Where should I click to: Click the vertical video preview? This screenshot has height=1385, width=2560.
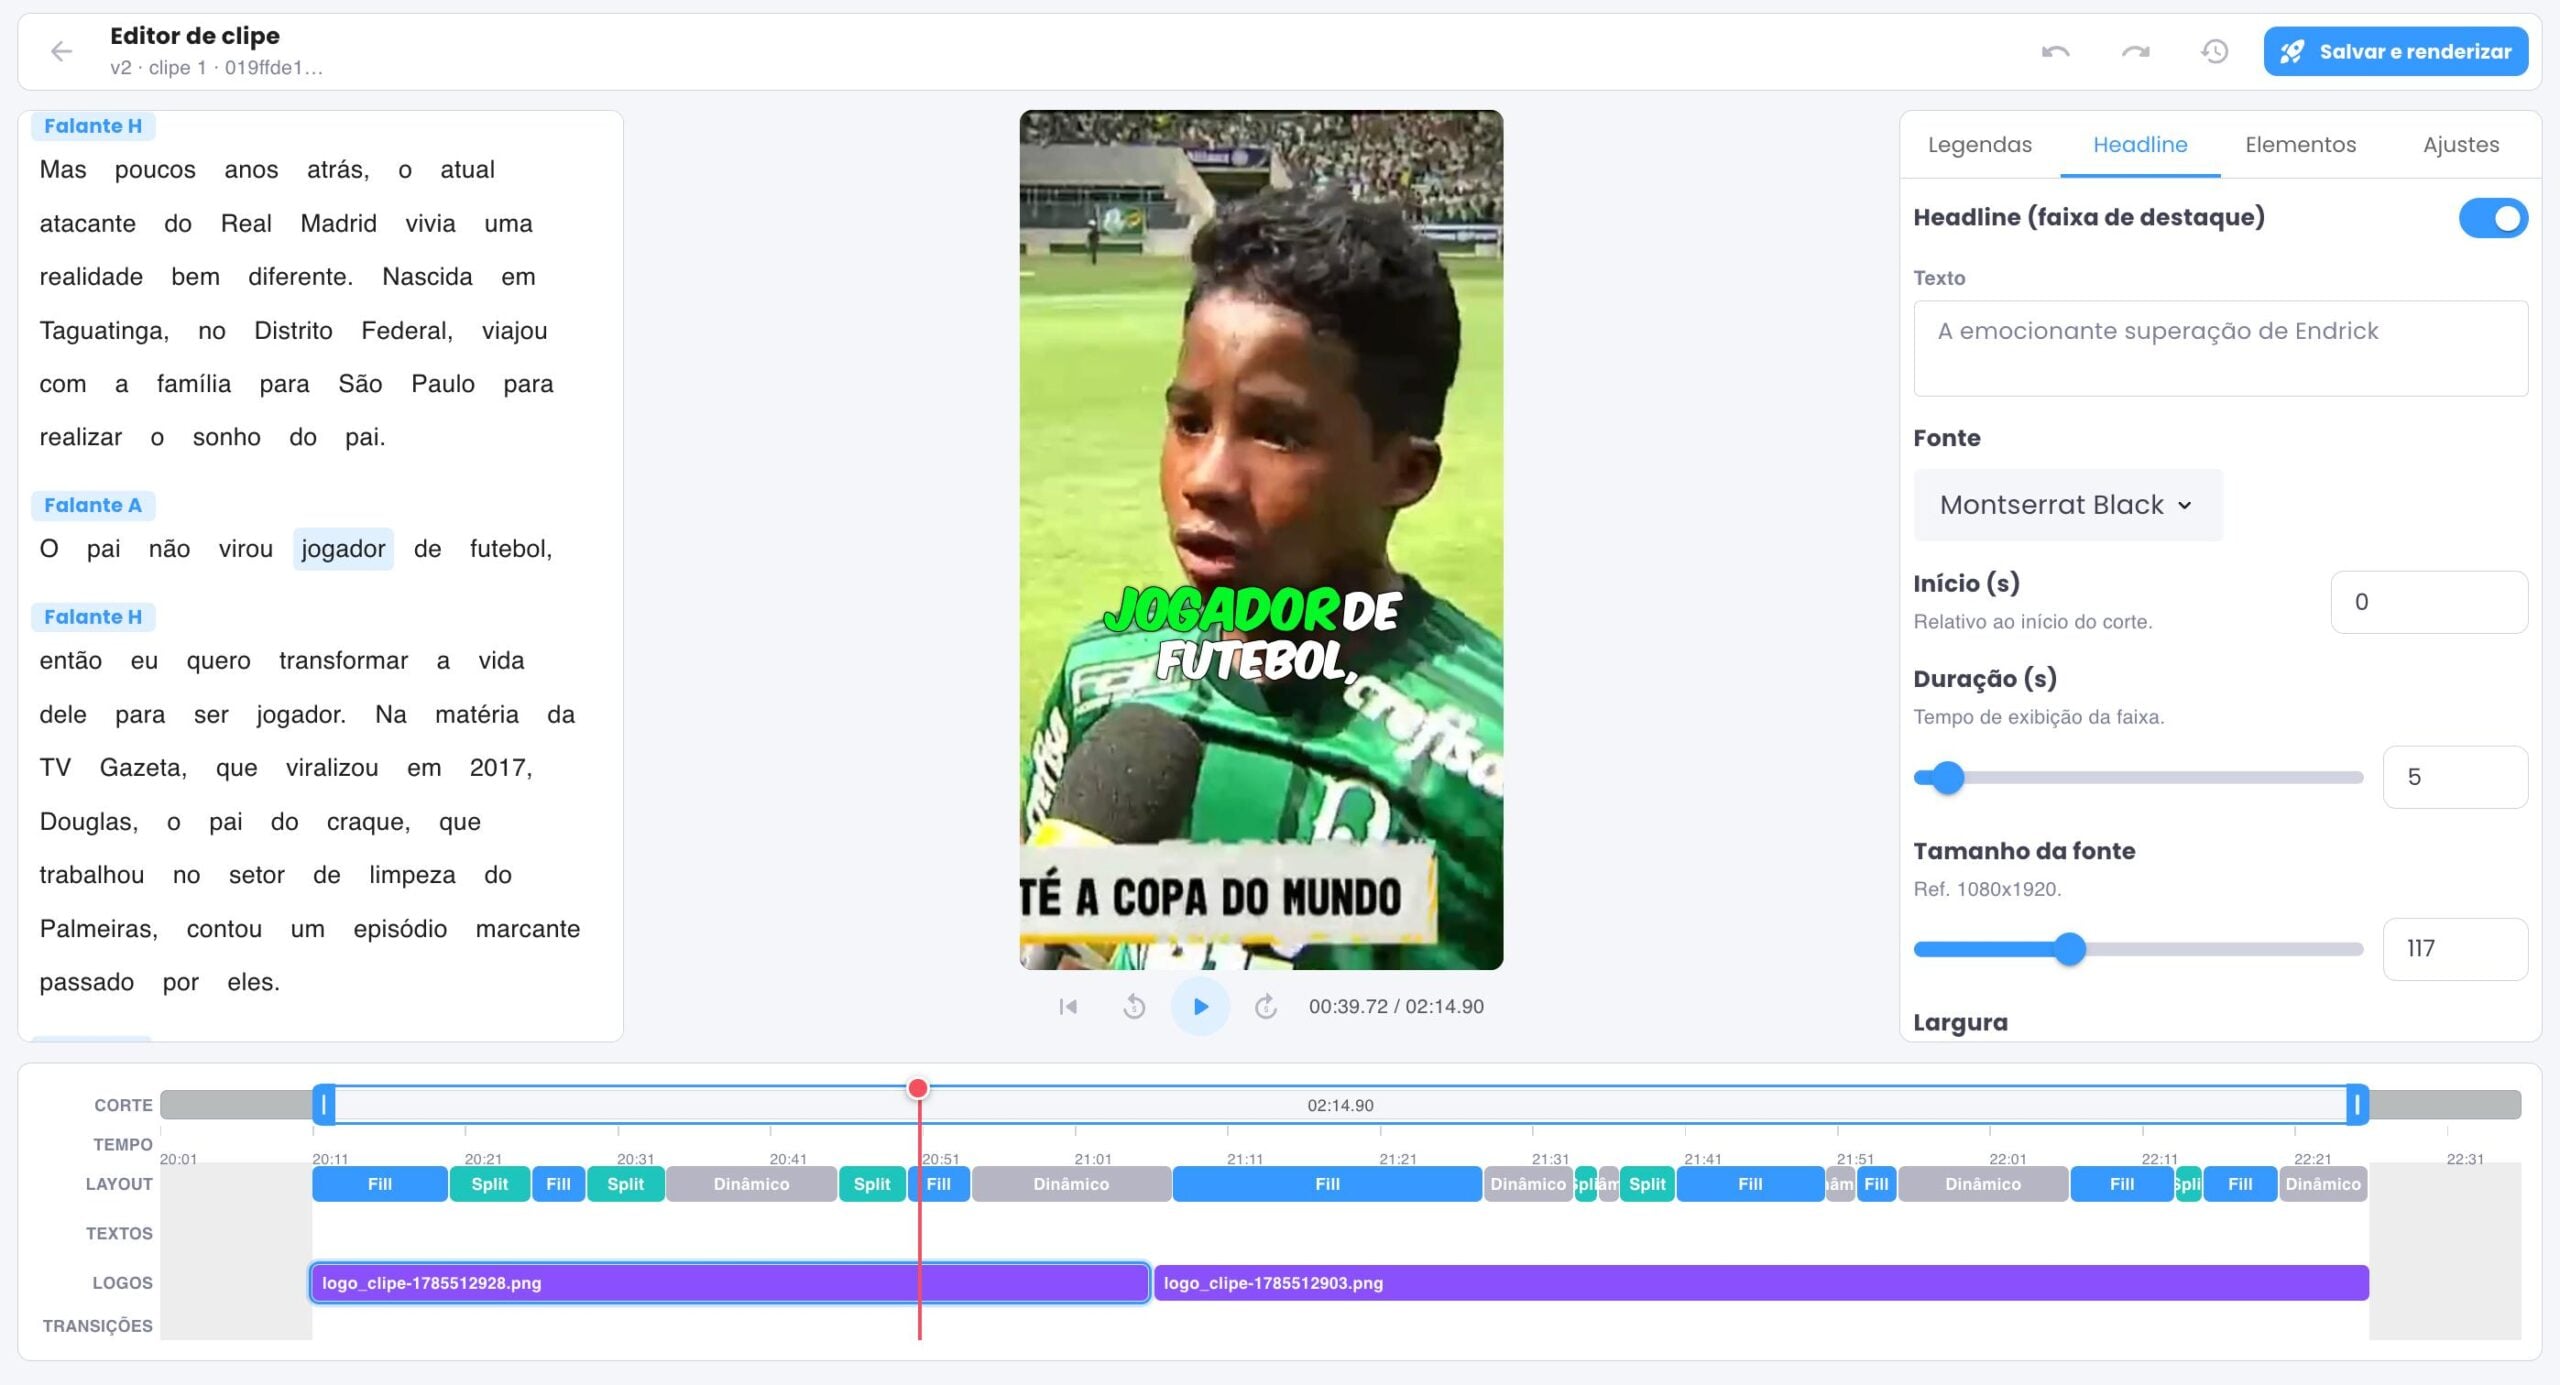(x=1261, y=540)
